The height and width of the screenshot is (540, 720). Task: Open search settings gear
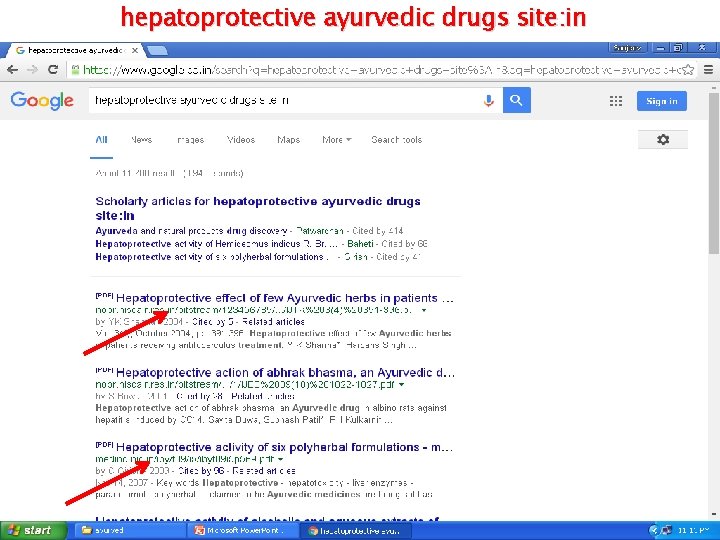tap(663, 140)
